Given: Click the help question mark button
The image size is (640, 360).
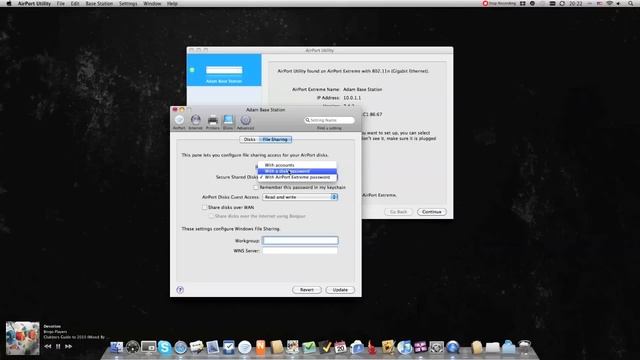Looking at the screenshot, I should click(180, 290).
